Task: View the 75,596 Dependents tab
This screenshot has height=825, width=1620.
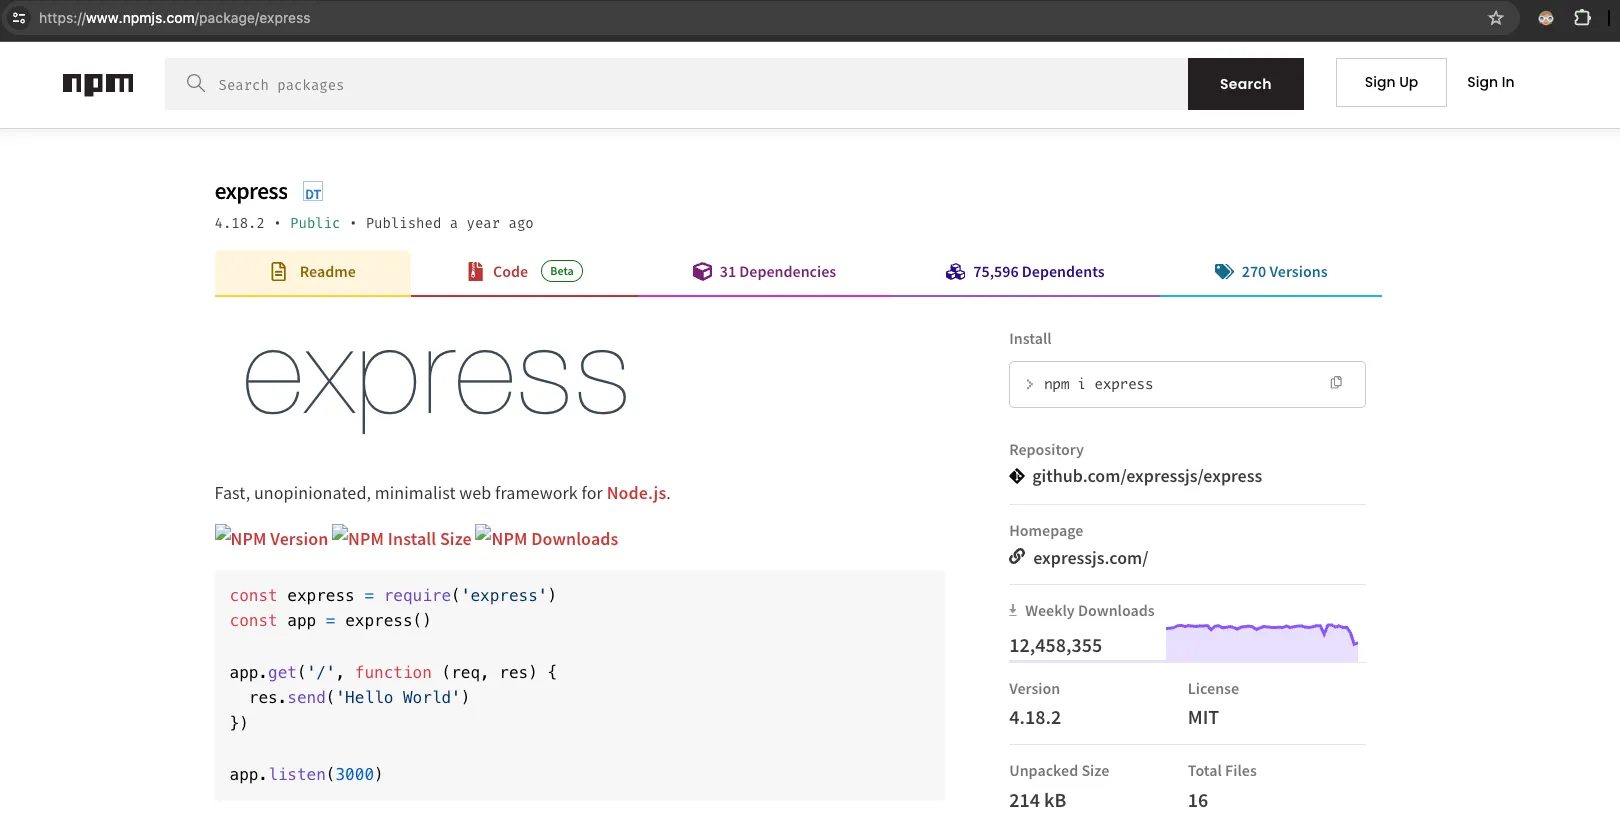Action: [1025, 272]
